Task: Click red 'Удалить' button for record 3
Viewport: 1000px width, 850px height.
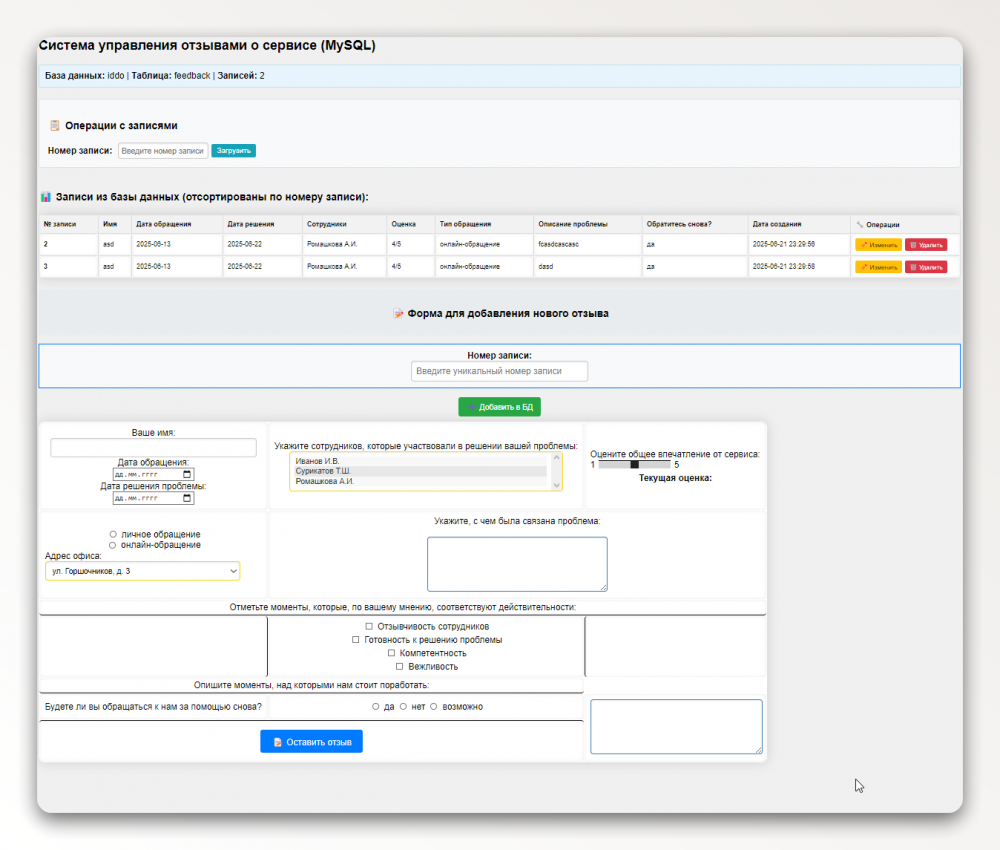Action: (x=925, y=267)
